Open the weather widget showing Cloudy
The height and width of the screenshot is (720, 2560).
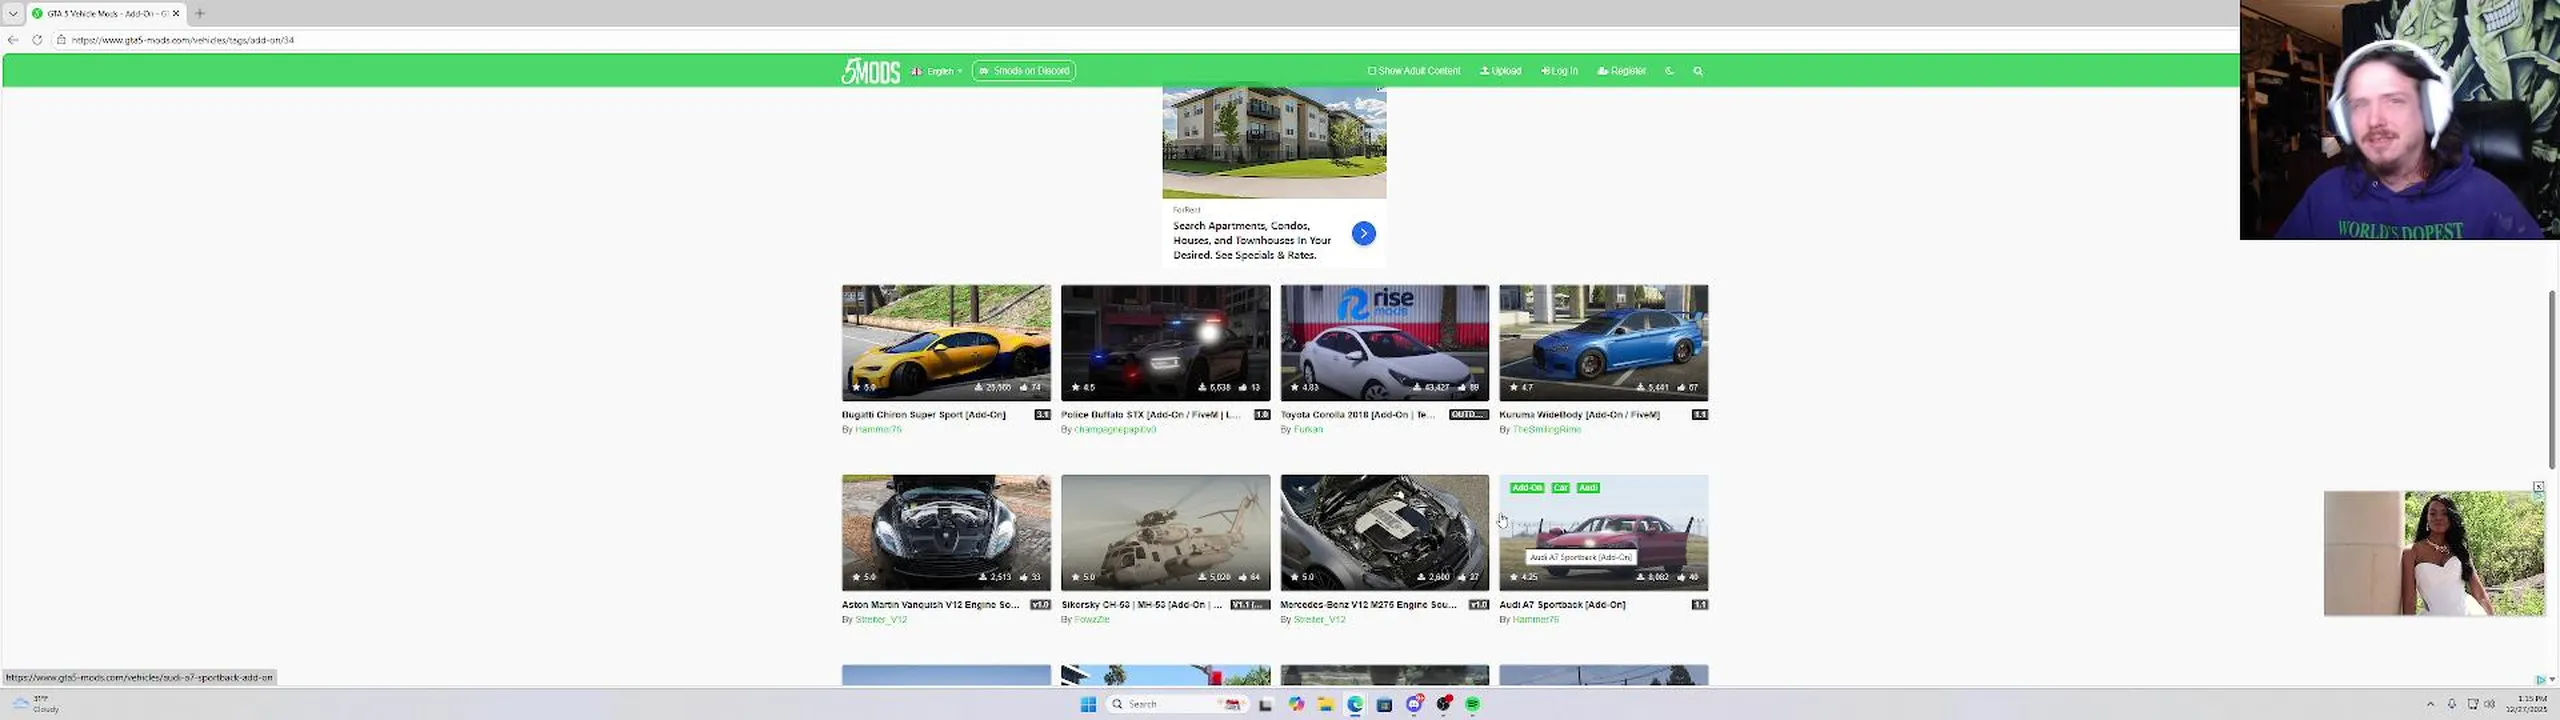click(x=37, y=704)
